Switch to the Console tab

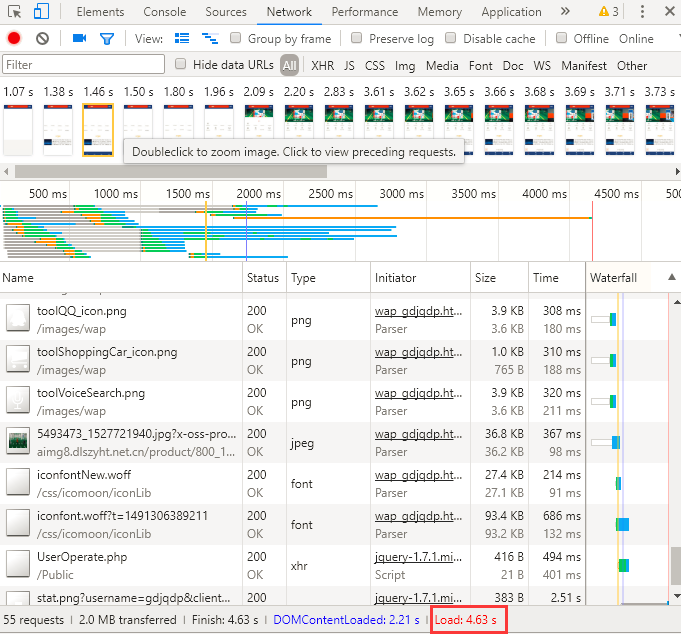tap(165, 12)
